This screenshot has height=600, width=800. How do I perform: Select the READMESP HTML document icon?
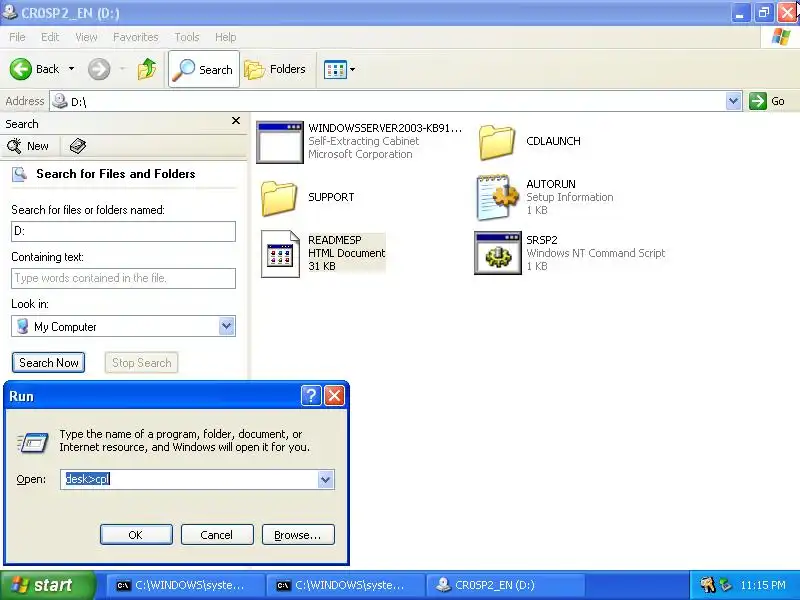(x=280, y=254)
